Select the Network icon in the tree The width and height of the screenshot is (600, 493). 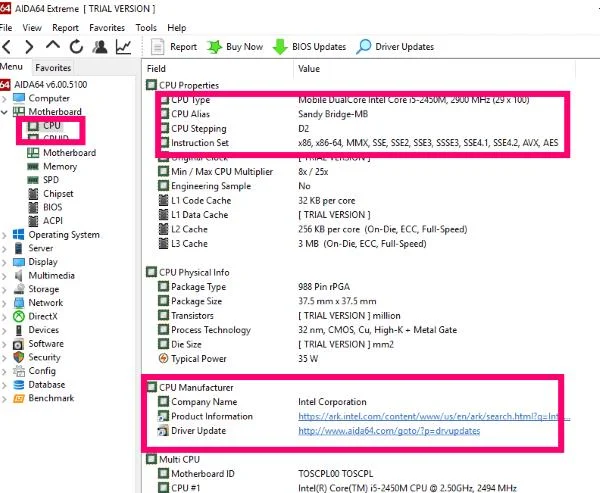(x=18, y=302)
